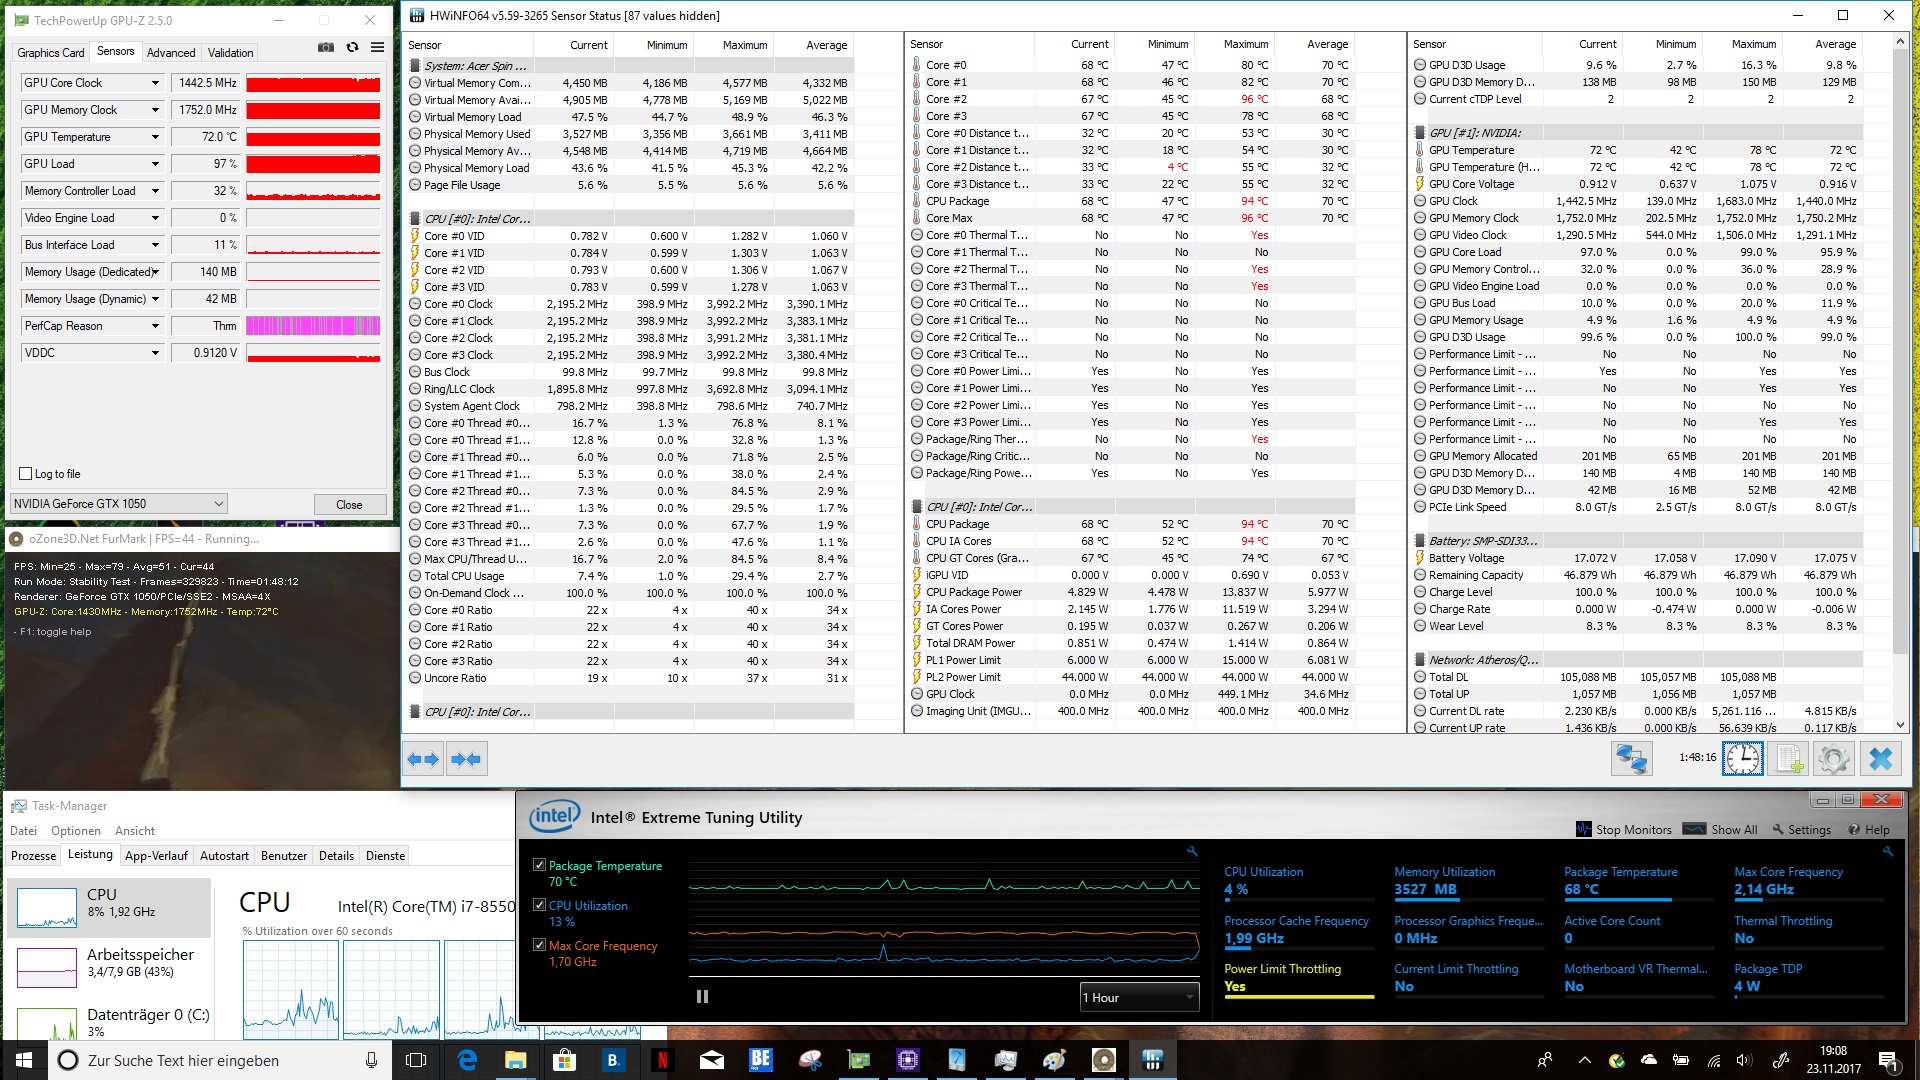Click the taskbar volume speaker icon
Viewport: 1920px width, 1080px height.
(1744, 1060)
